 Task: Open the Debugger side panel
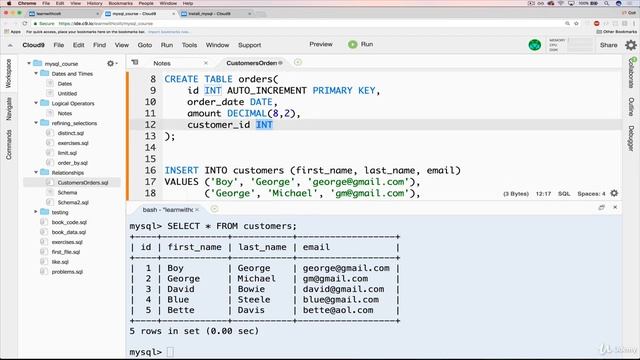[x=631, y=138]
